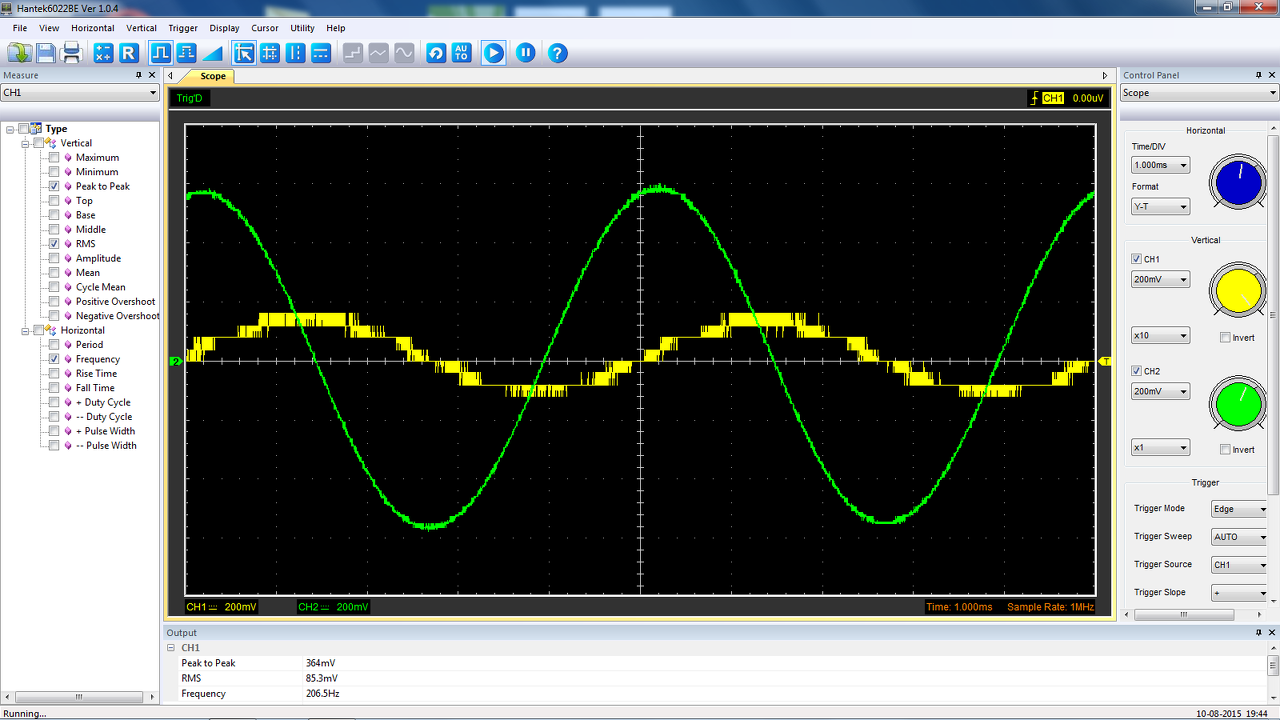Click the blue ramp triangle toolbar icon
Screen dimensions: 1280x720
click(x=212, y=53)
